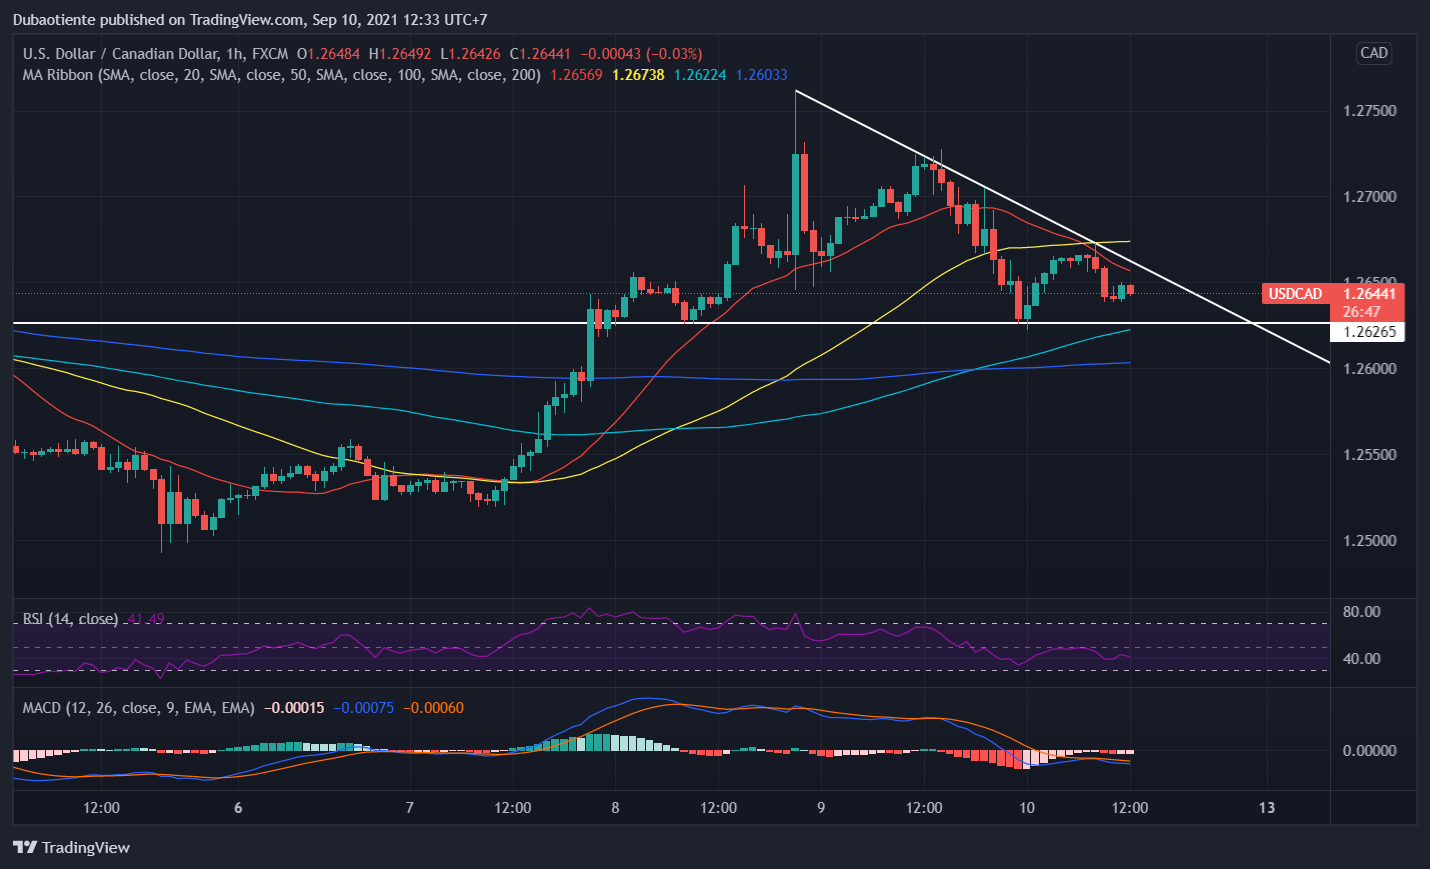Click the RSI (14, close) indicator label
The height and width of the screenshot is (869, 1430).
pyautogui.click(x=70, y=619)
